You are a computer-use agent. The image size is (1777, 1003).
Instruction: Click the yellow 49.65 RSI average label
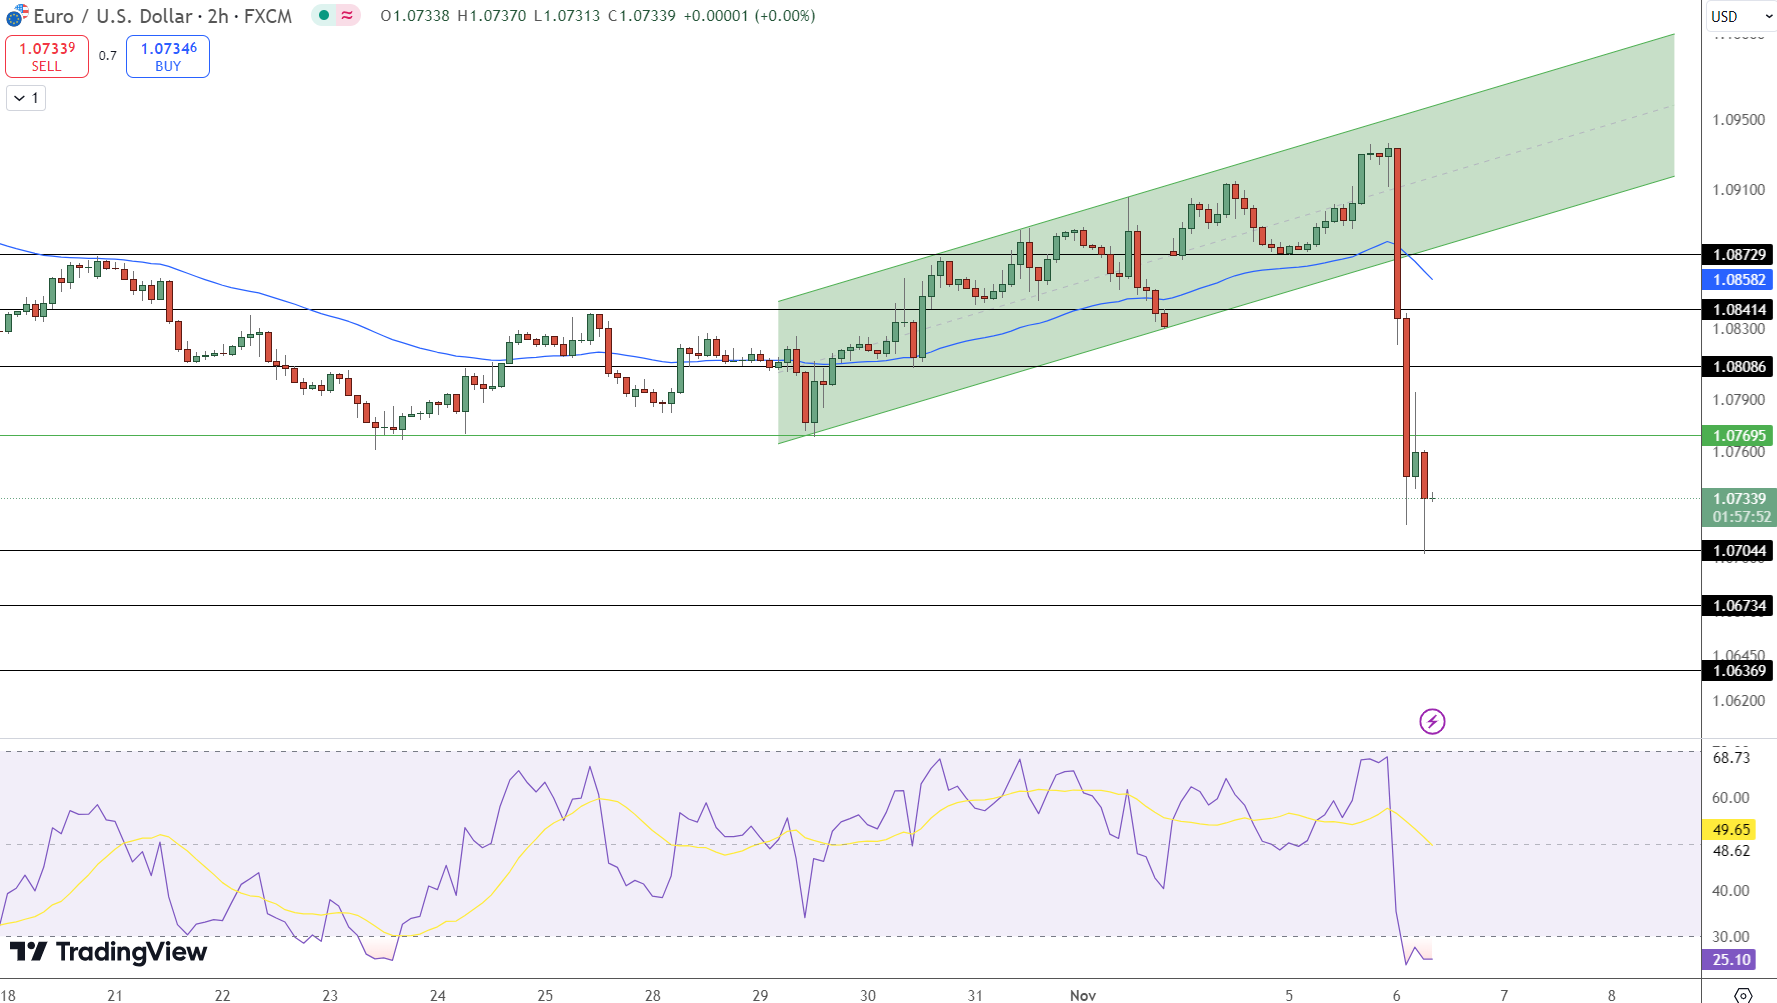pos(1730,830)
